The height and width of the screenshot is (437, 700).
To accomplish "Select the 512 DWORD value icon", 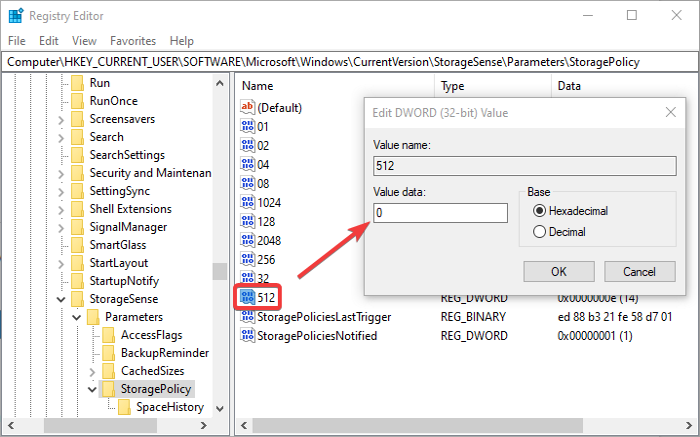I will pos(247,297).
